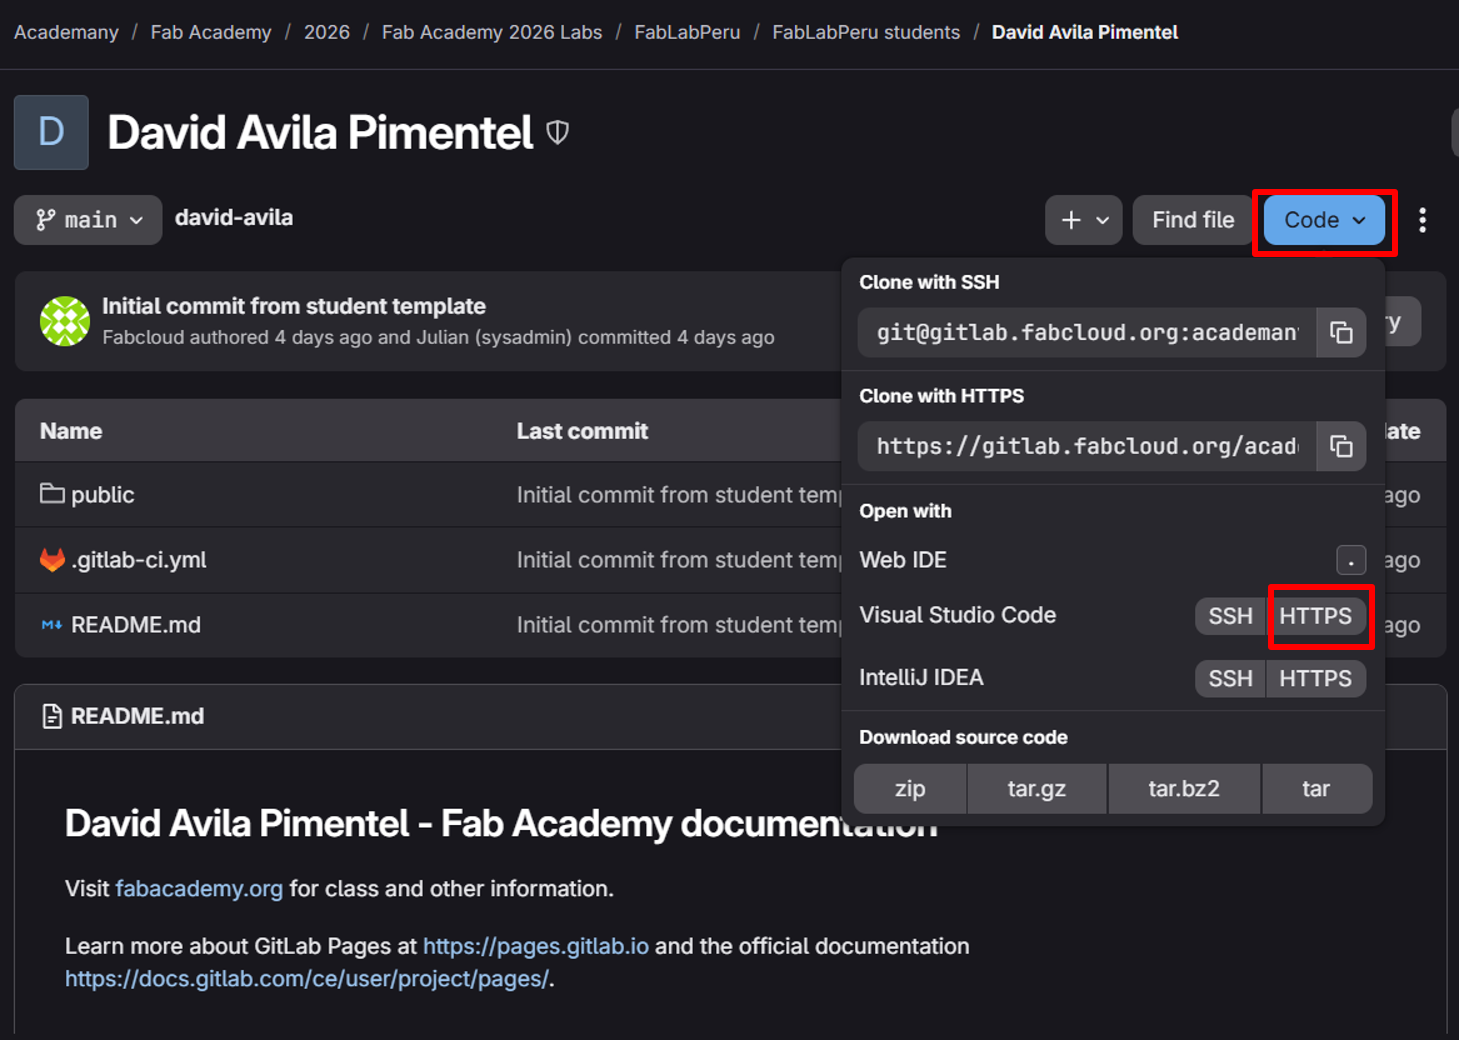Toggle the blue Code dropdown
Screen dimensions: 1459x1040
click(x=1324, y=220)
